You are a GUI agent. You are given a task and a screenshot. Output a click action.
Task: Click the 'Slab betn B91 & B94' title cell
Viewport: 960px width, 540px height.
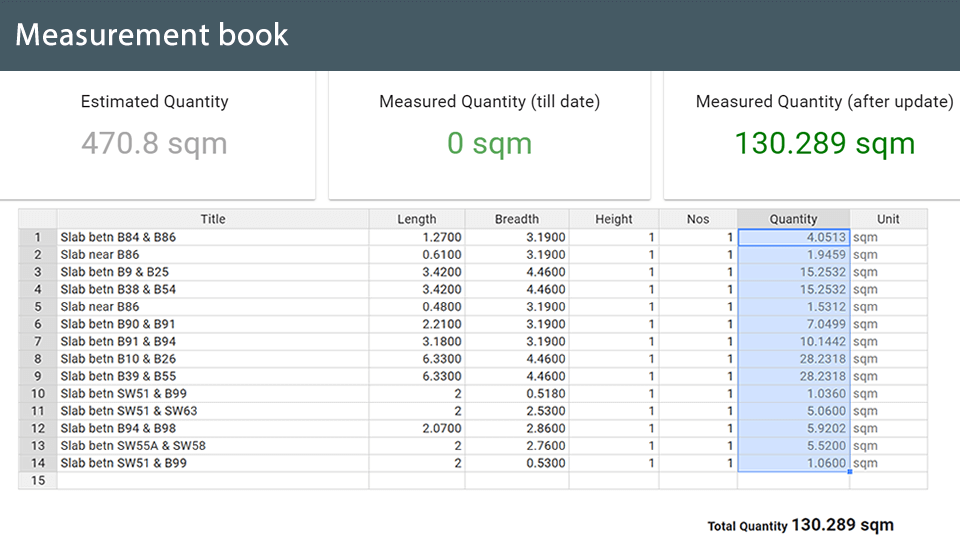[x=213, y=342]
